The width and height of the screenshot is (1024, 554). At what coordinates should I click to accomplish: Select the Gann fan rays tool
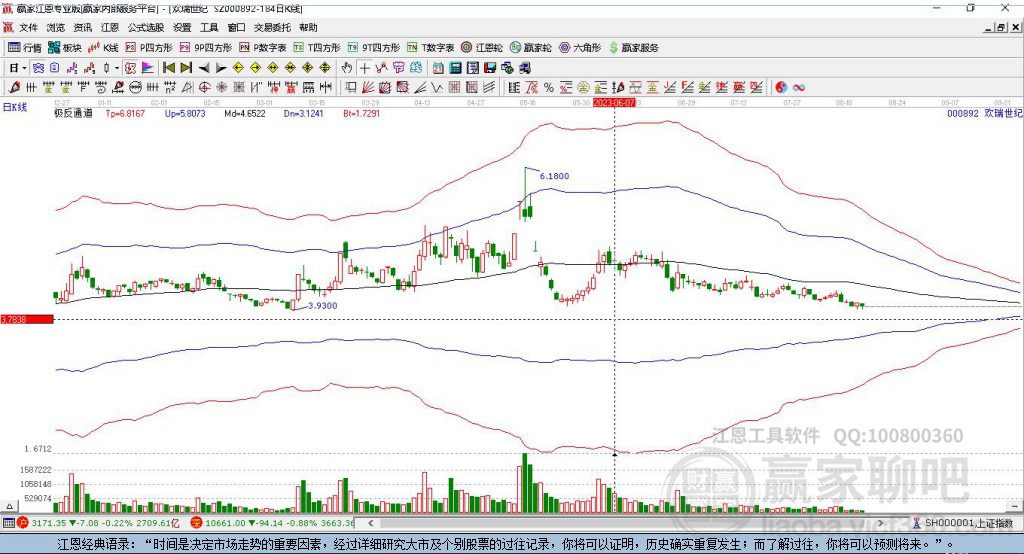368,87
